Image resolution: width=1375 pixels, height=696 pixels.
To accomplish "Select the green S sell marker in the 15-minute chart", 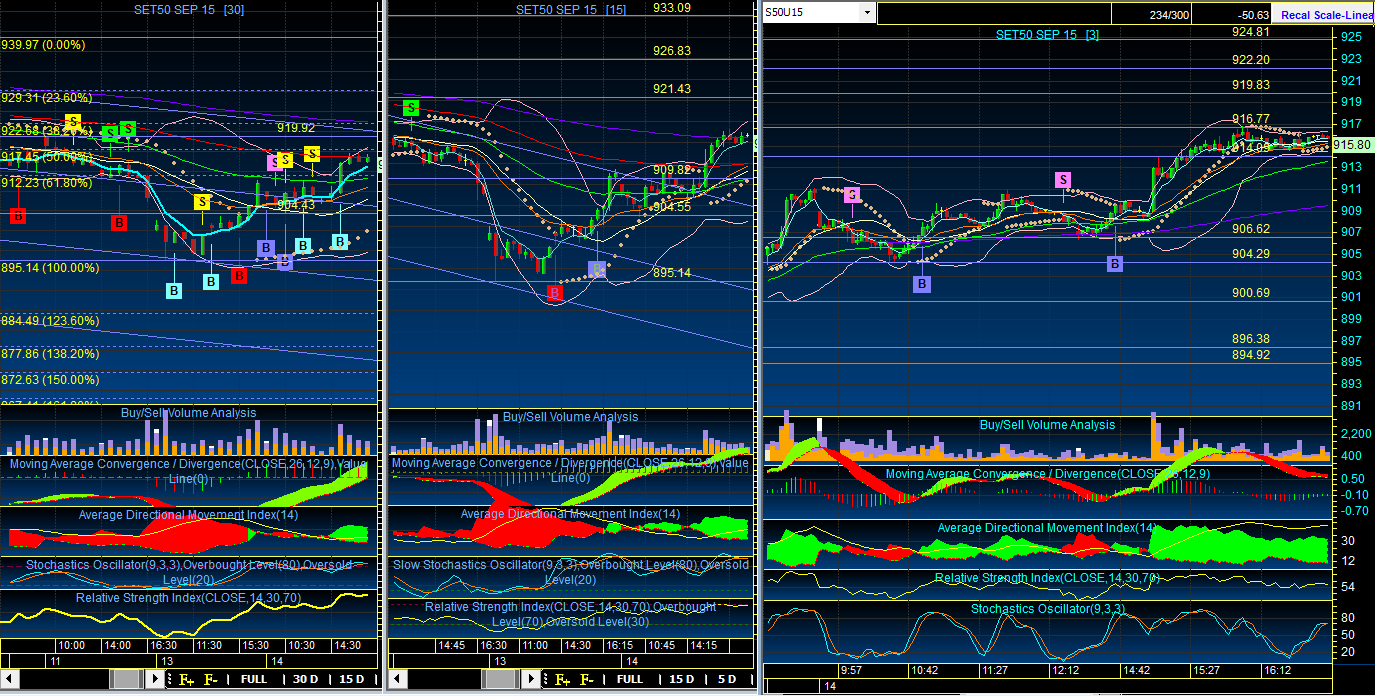I will tap(410, 108).
